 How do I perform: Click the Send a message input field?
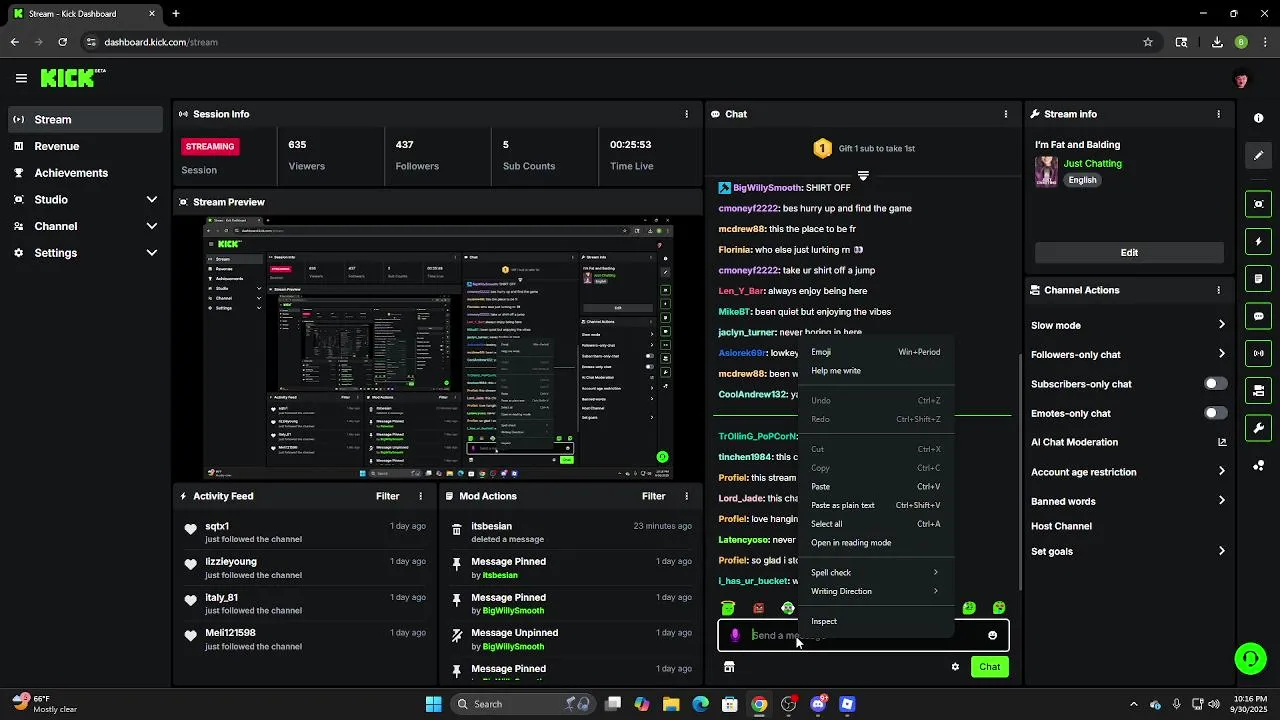pos(863,635)
